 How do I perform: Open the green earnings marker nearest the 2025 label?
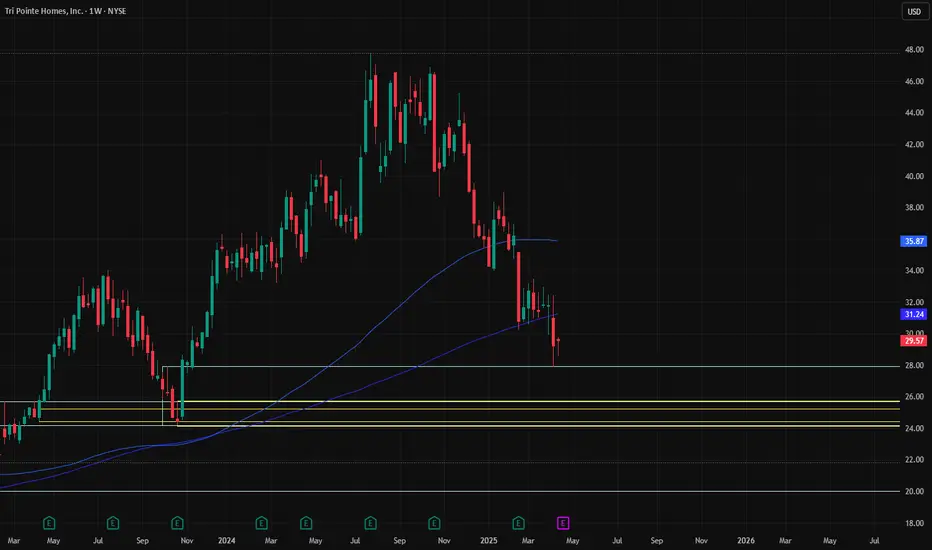518,523
